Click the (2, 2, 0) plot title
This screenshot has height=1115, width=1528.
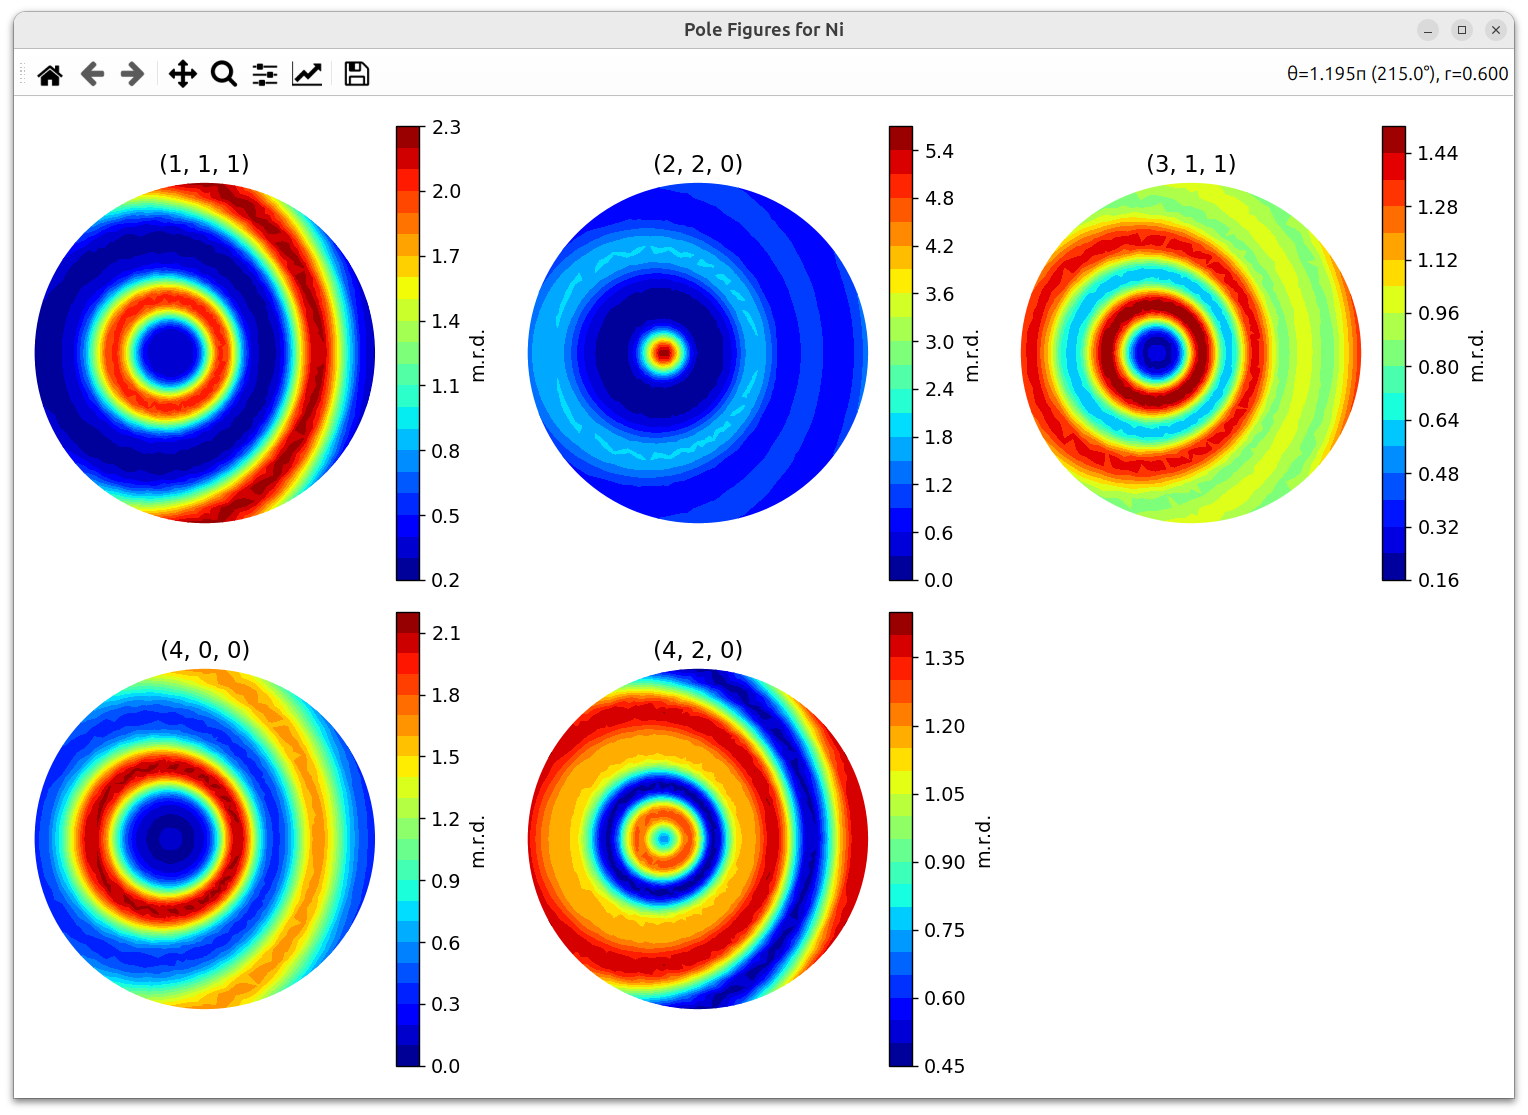pos(698,164)
